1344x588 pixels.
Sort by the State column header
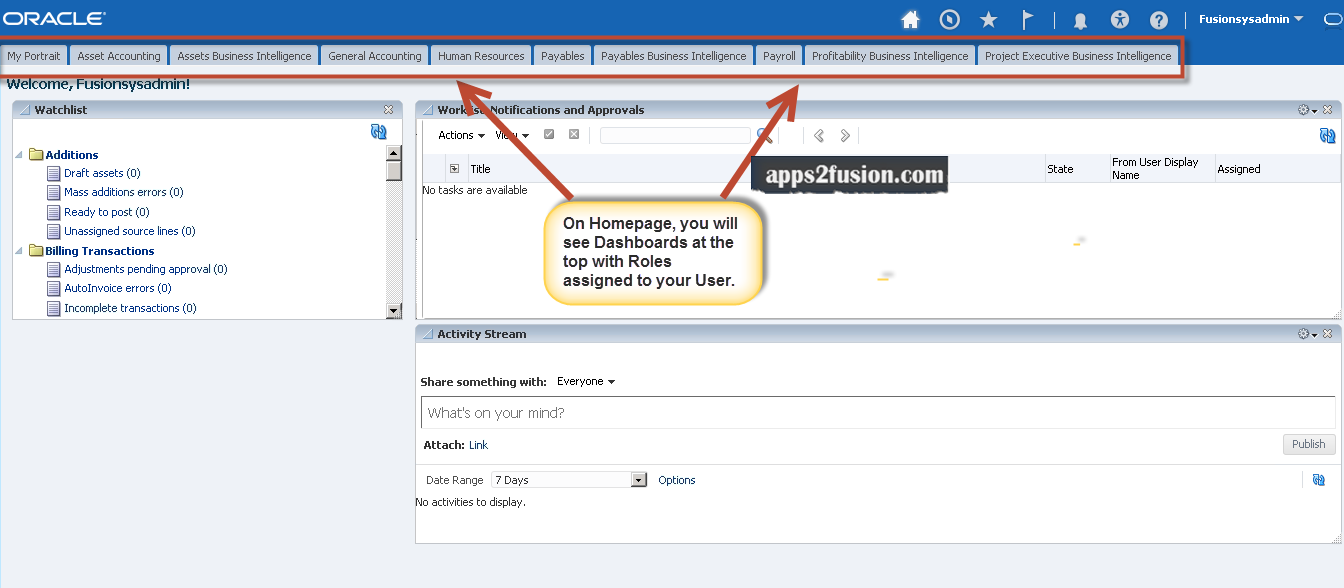pos(1060,169)
